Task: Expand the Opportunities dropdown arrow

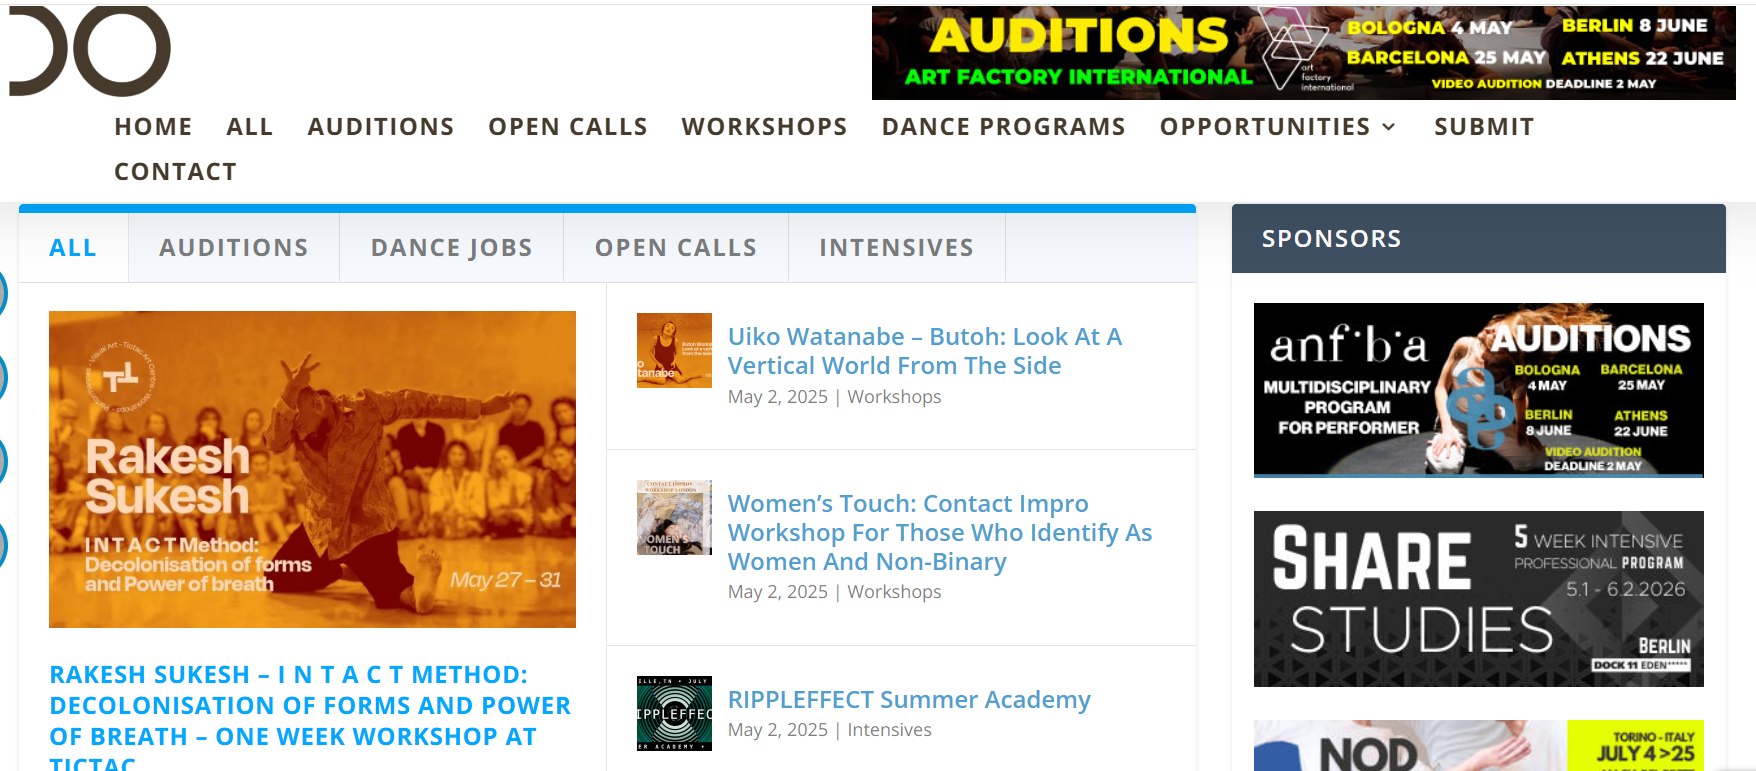Action: [x=1389, y=127]
